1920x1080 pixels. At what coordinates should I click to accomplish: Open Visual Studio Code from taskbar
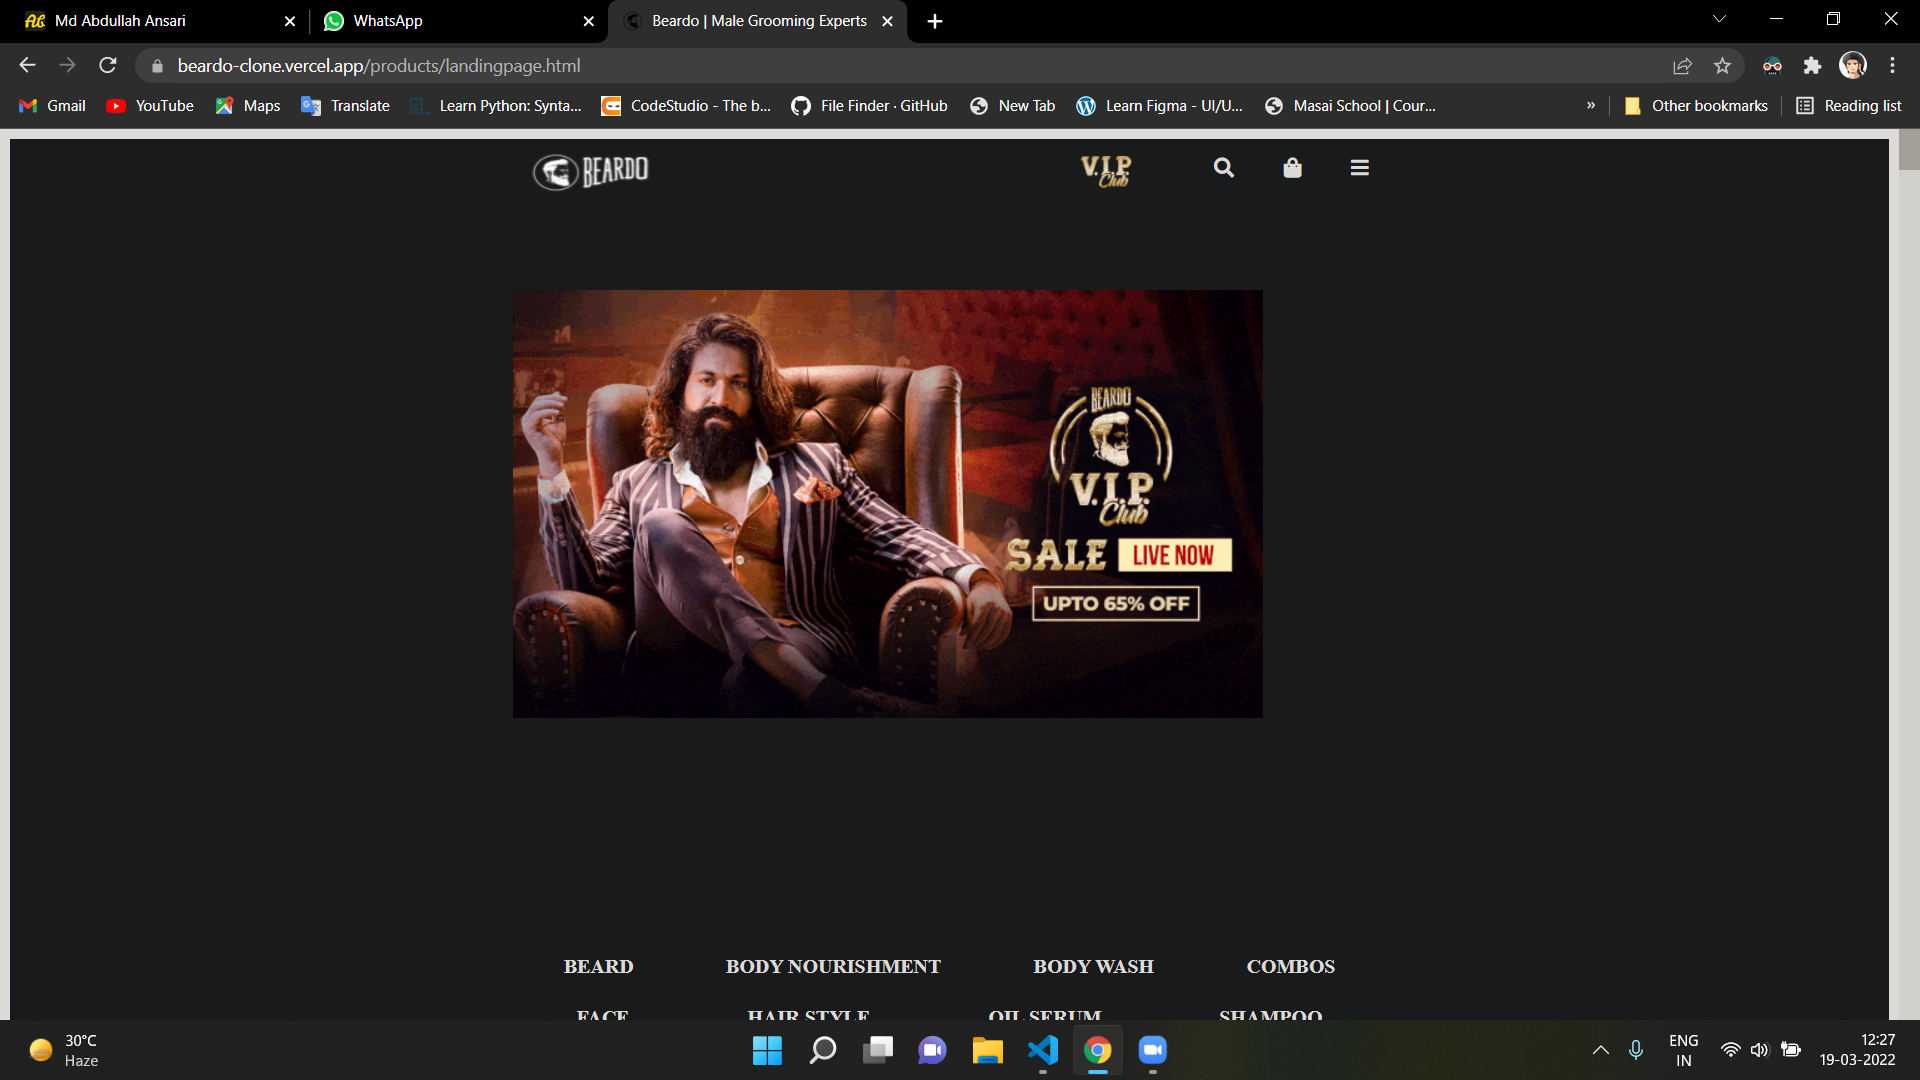1043,1050
